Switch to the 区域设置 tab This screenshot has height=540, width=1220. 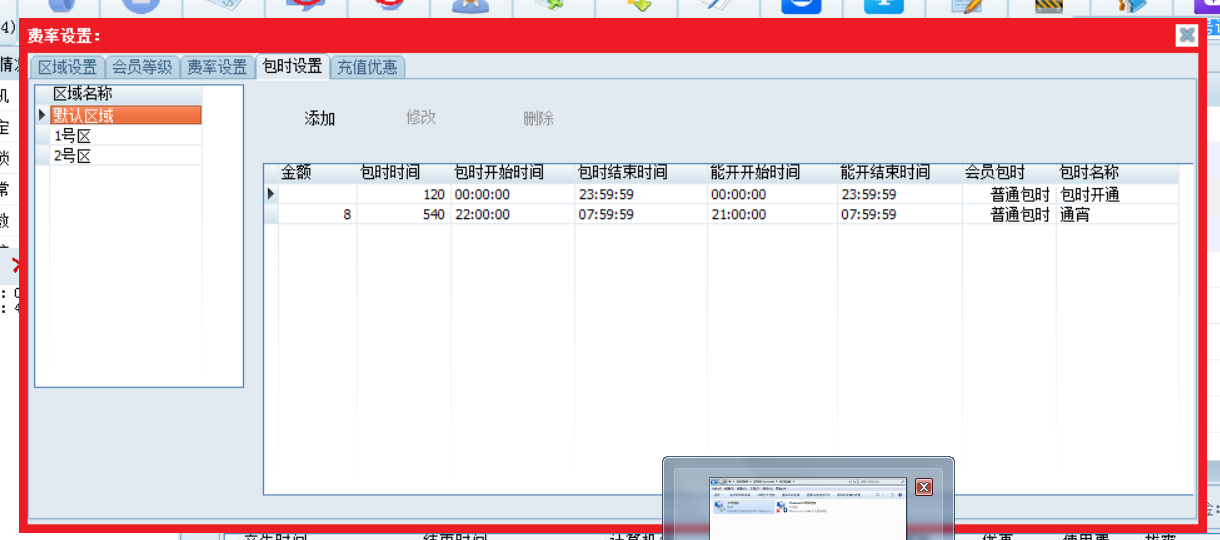[68, 67]
